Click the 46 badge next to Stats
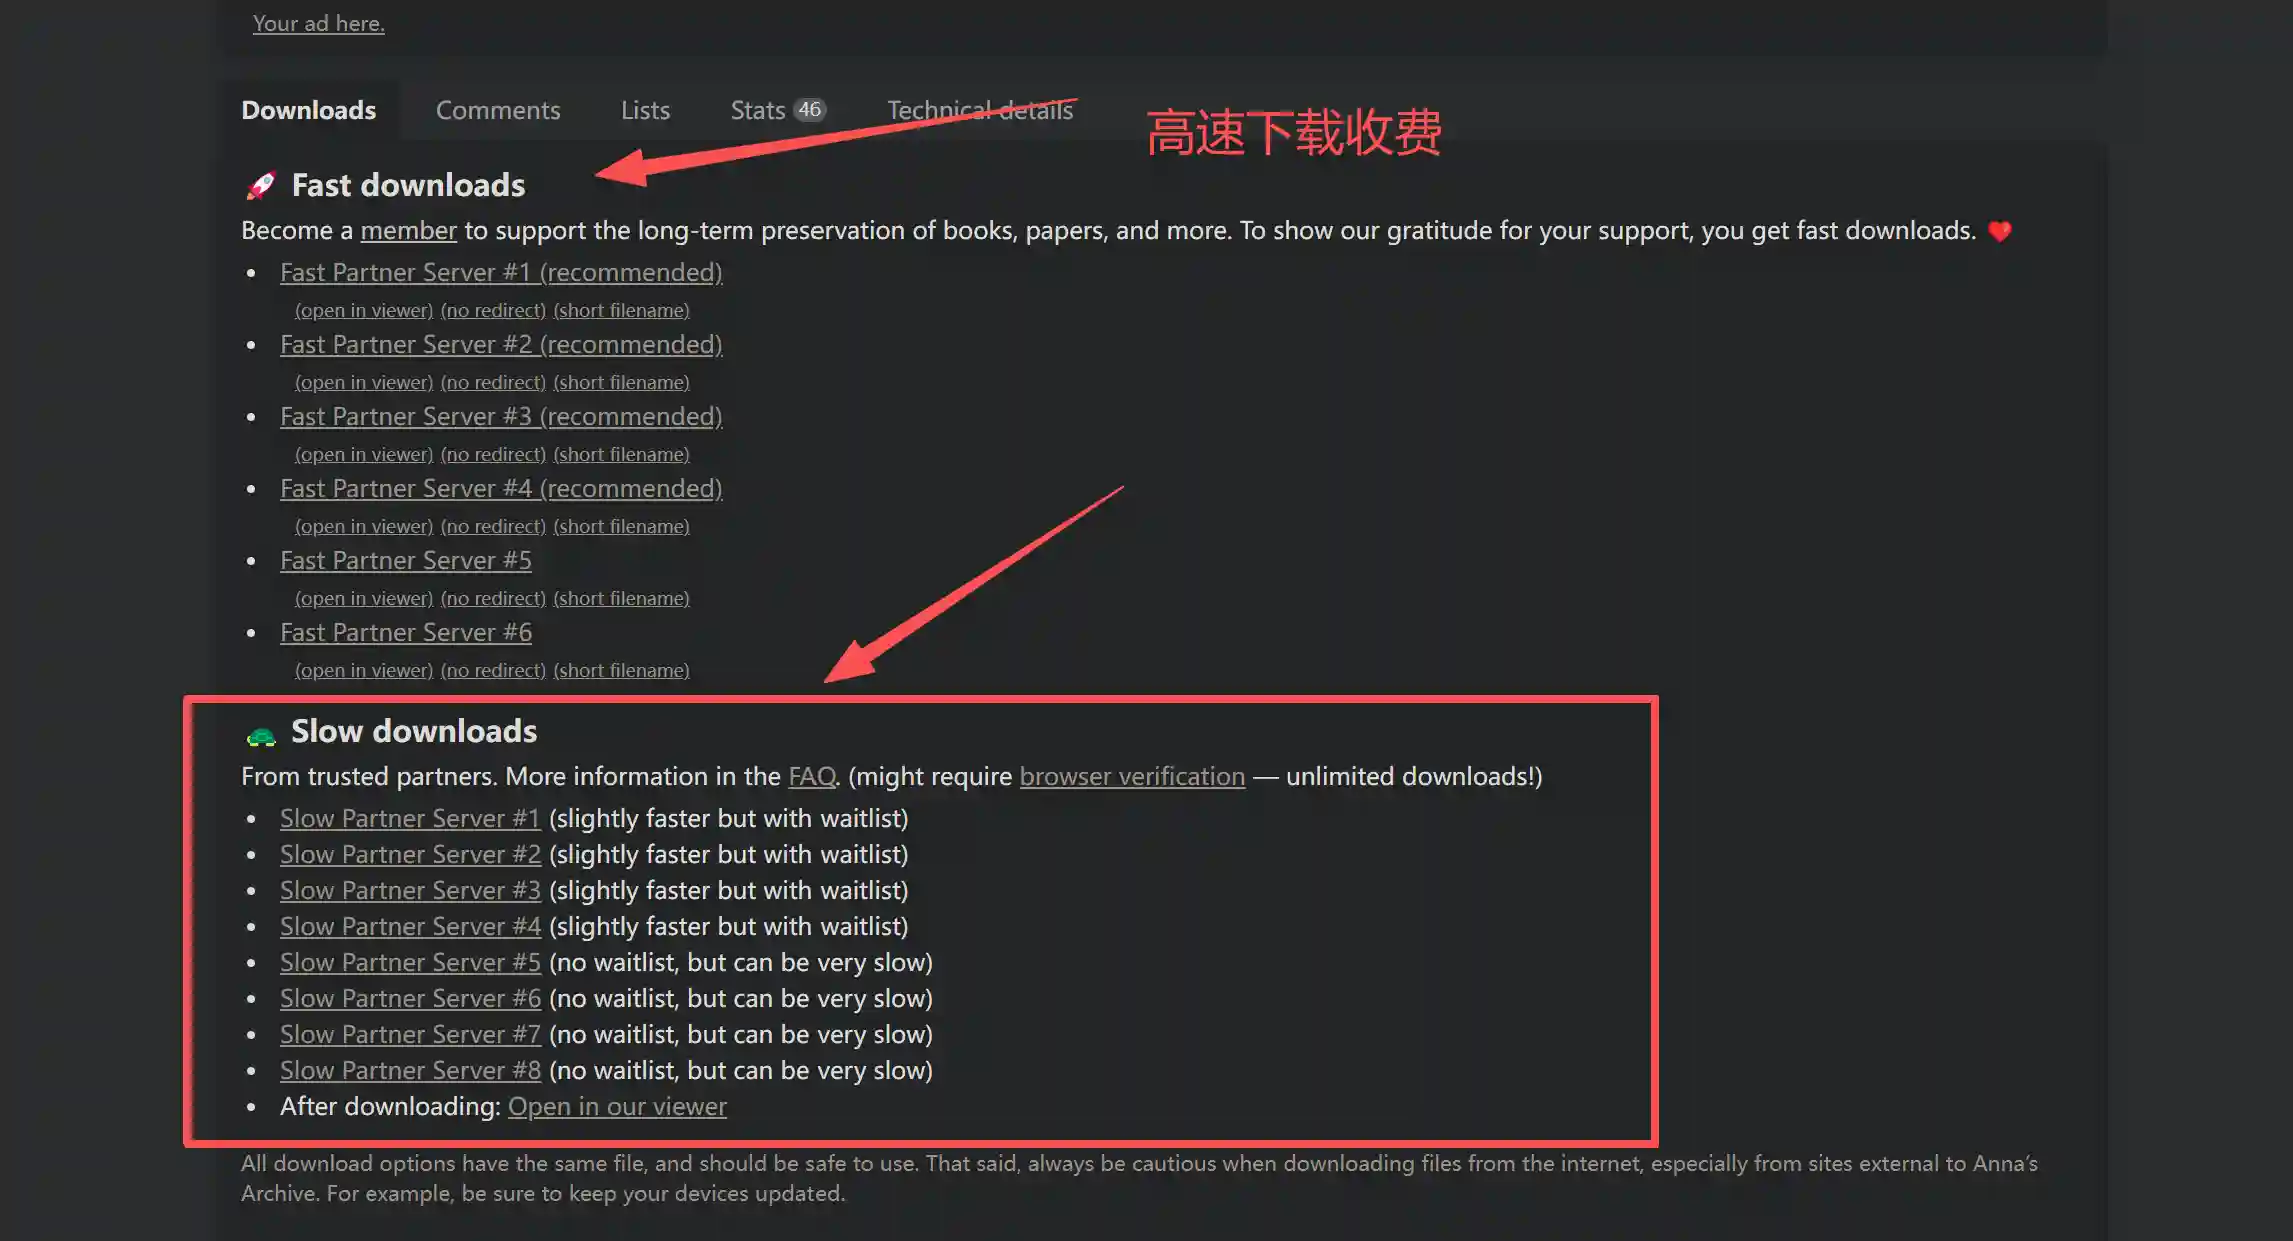The height and width of the screenshot is (1241, 2293). click(809, 109)
